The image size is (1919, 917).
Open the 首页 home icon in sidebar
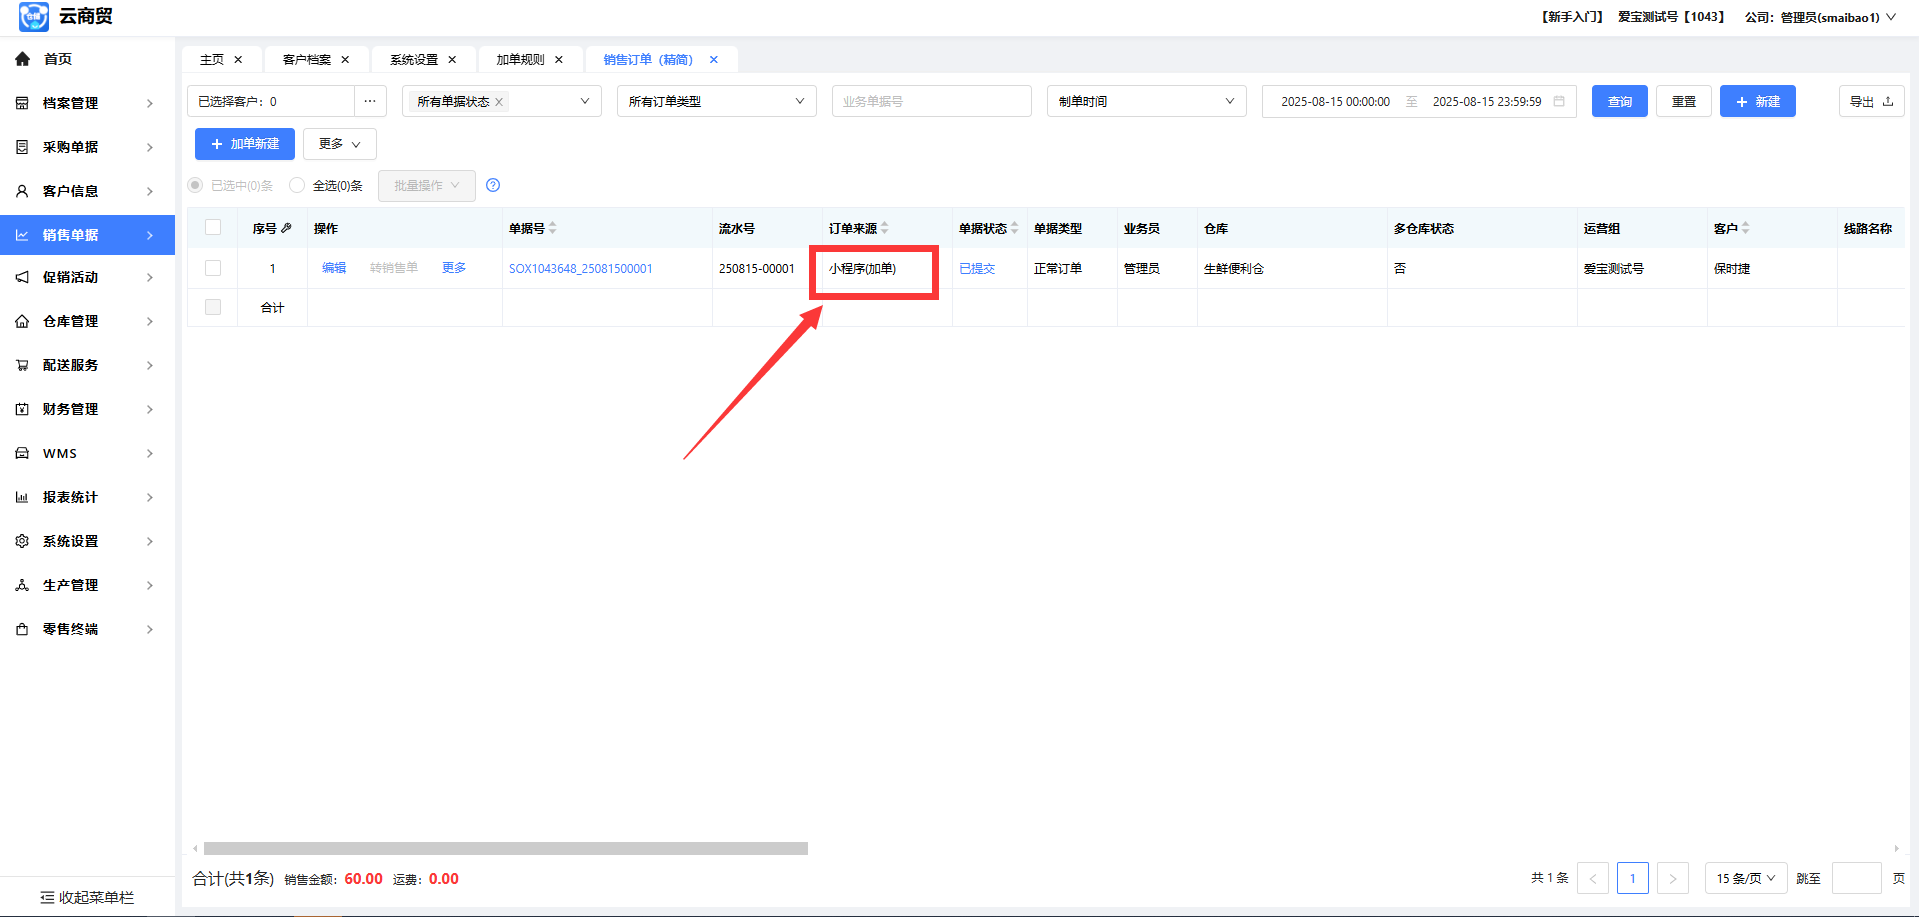[x=22, y=59]
